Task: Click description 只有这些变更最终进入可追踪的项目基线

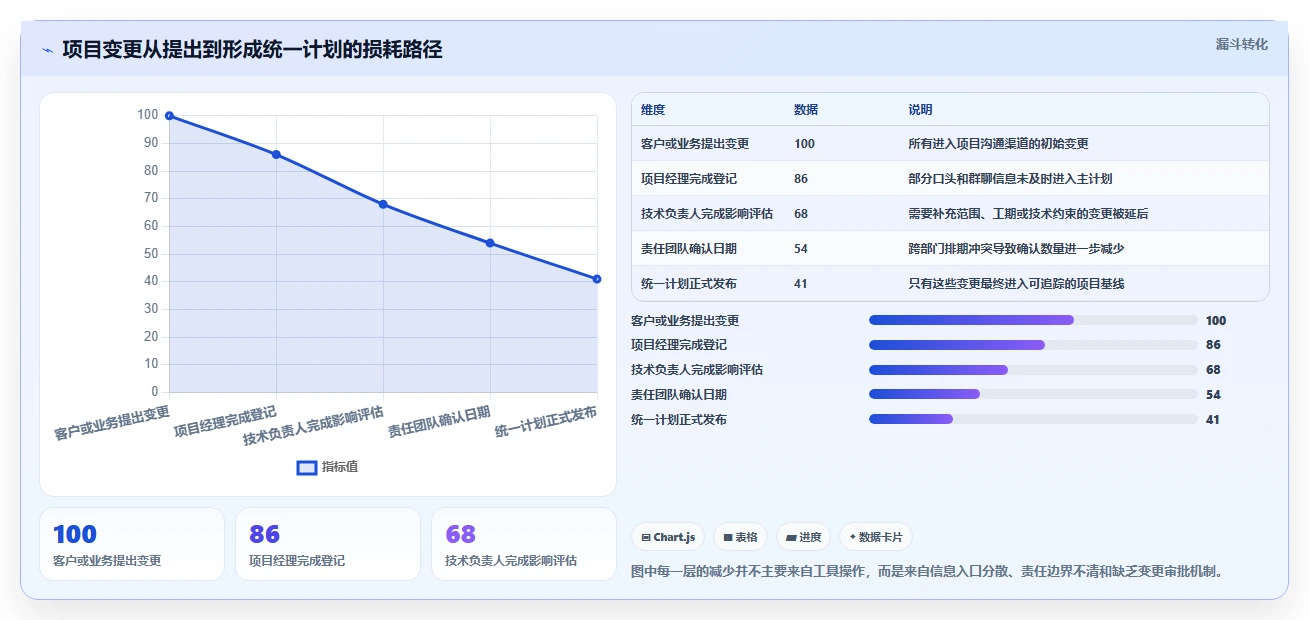Action: pyautogui.click(x=1016, y=284)
